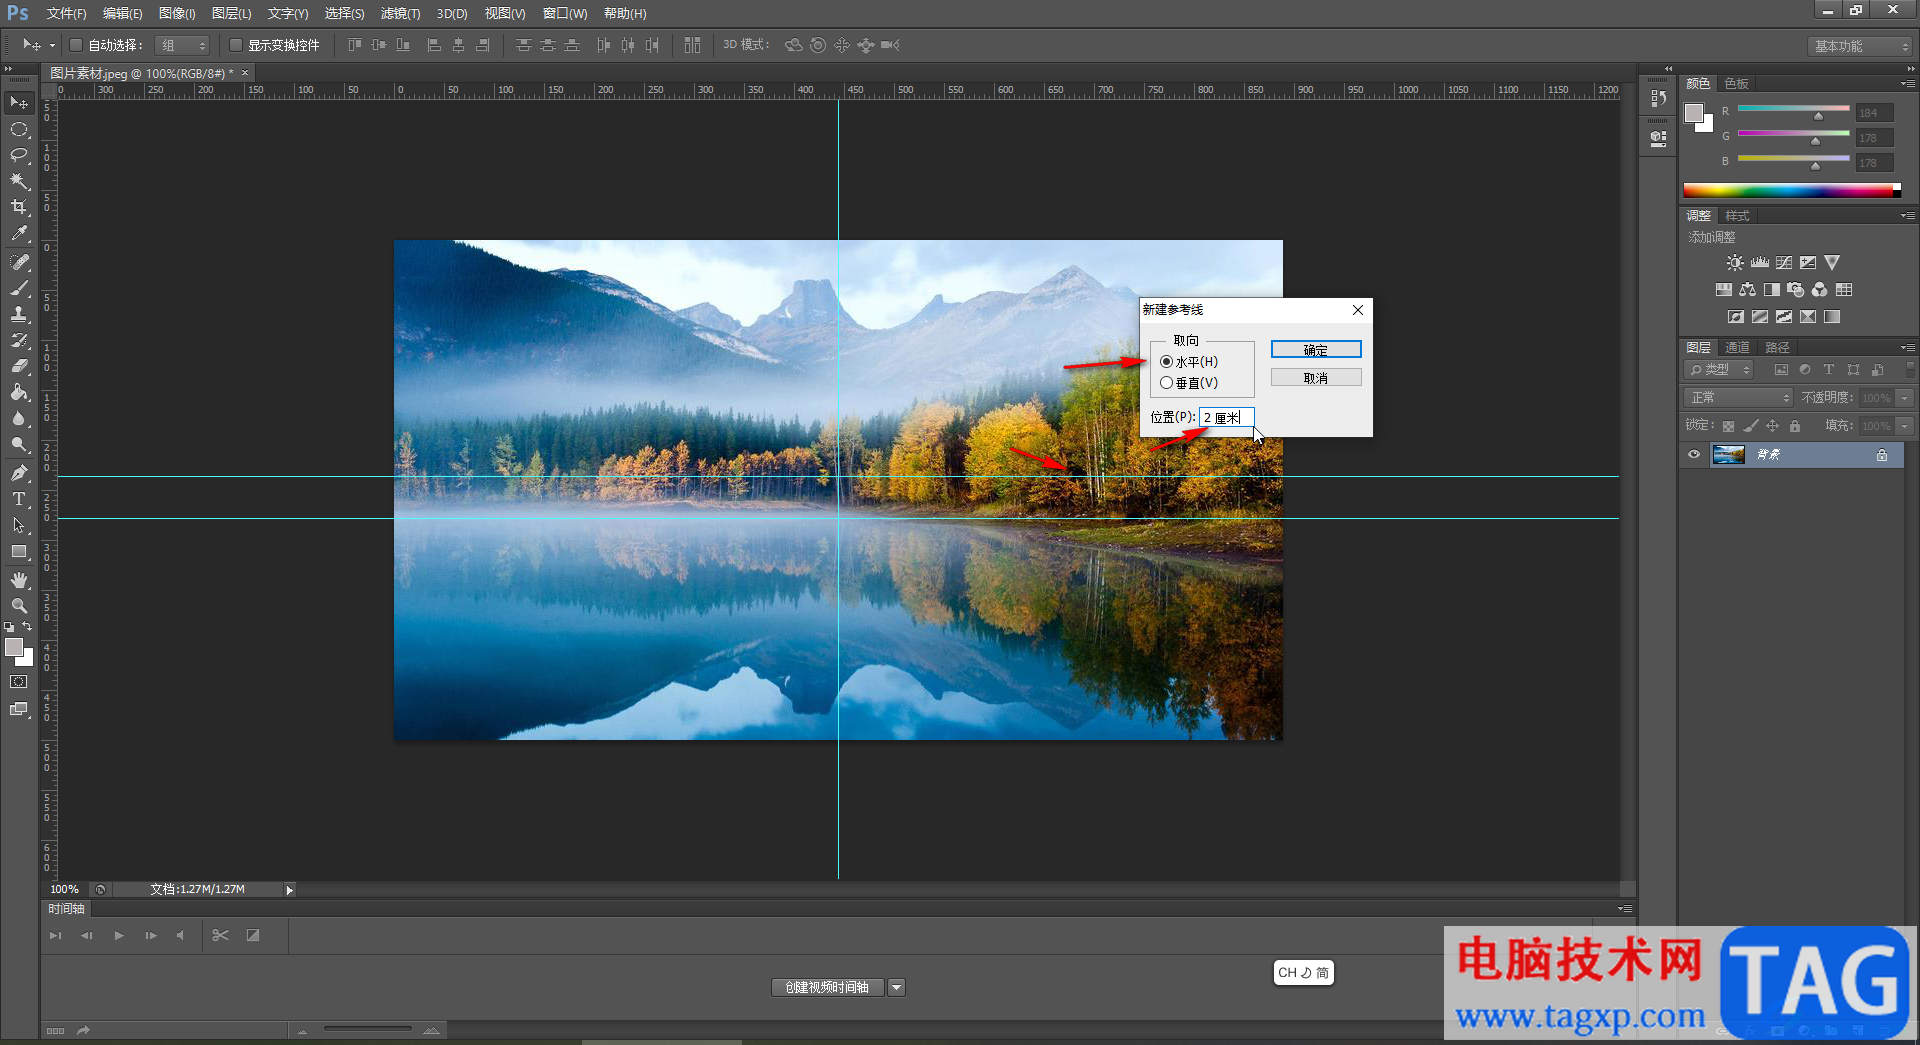Open the 不透明度 opacity dropdown arrow
1920x1045 pixels.
[x=1905, y=398]
